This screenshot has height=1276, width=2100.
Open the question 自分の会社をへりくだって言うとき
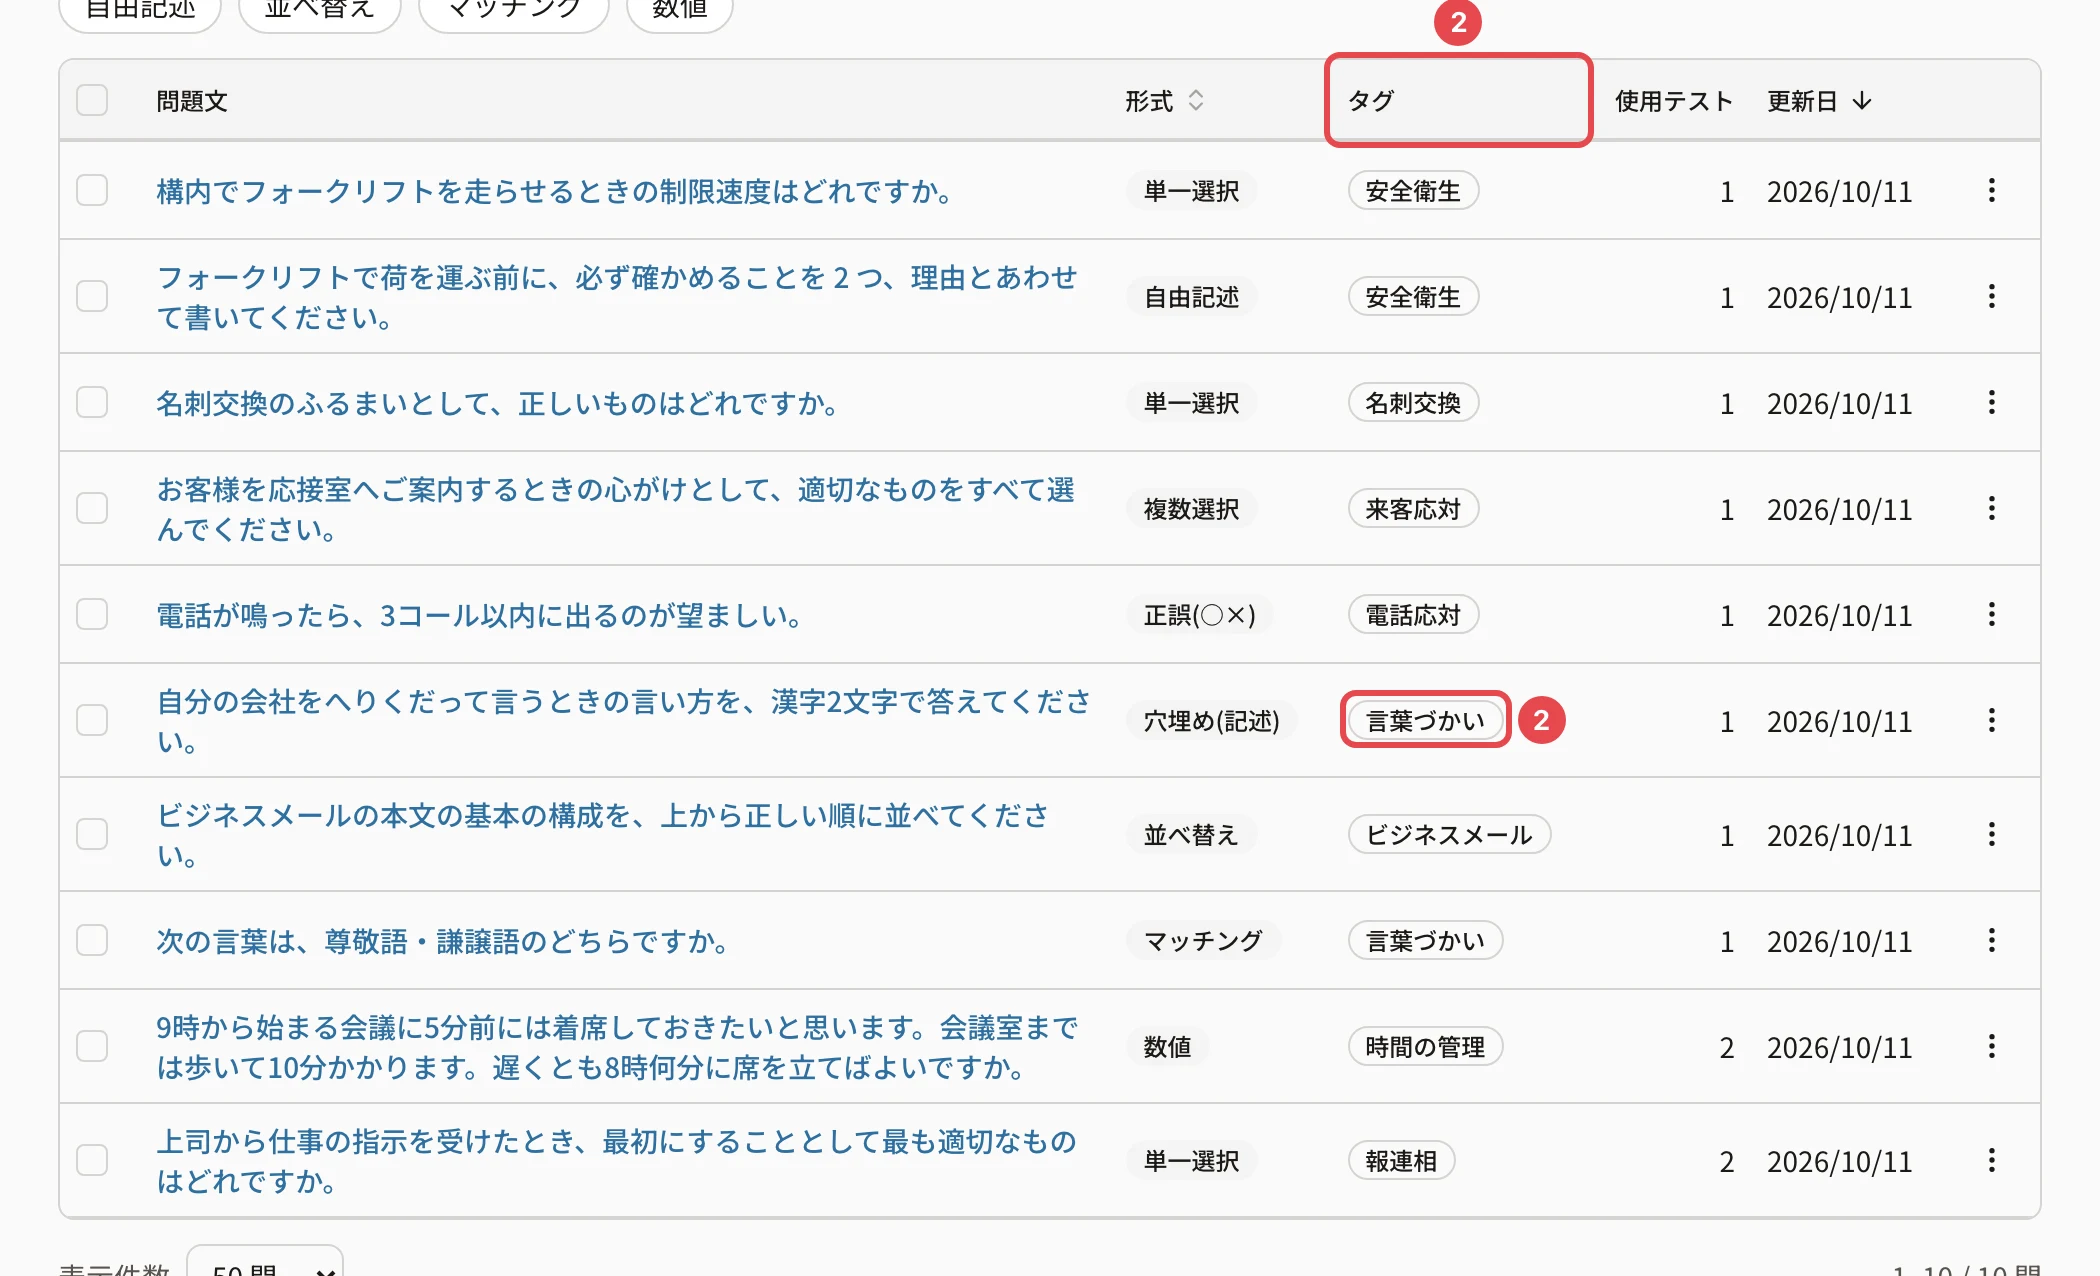[623, 721]
